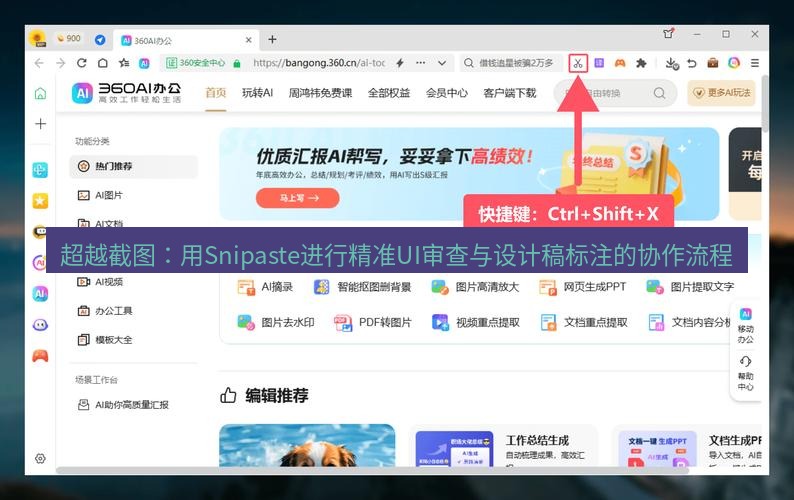The width and height of the screenshot is (794, 500).
Task: Open the 视频重点提取 tool
Action: coord(475,323)
